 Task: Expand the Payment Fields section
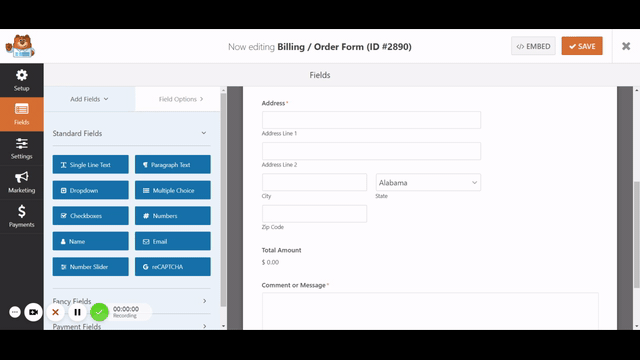click(131, 326)
